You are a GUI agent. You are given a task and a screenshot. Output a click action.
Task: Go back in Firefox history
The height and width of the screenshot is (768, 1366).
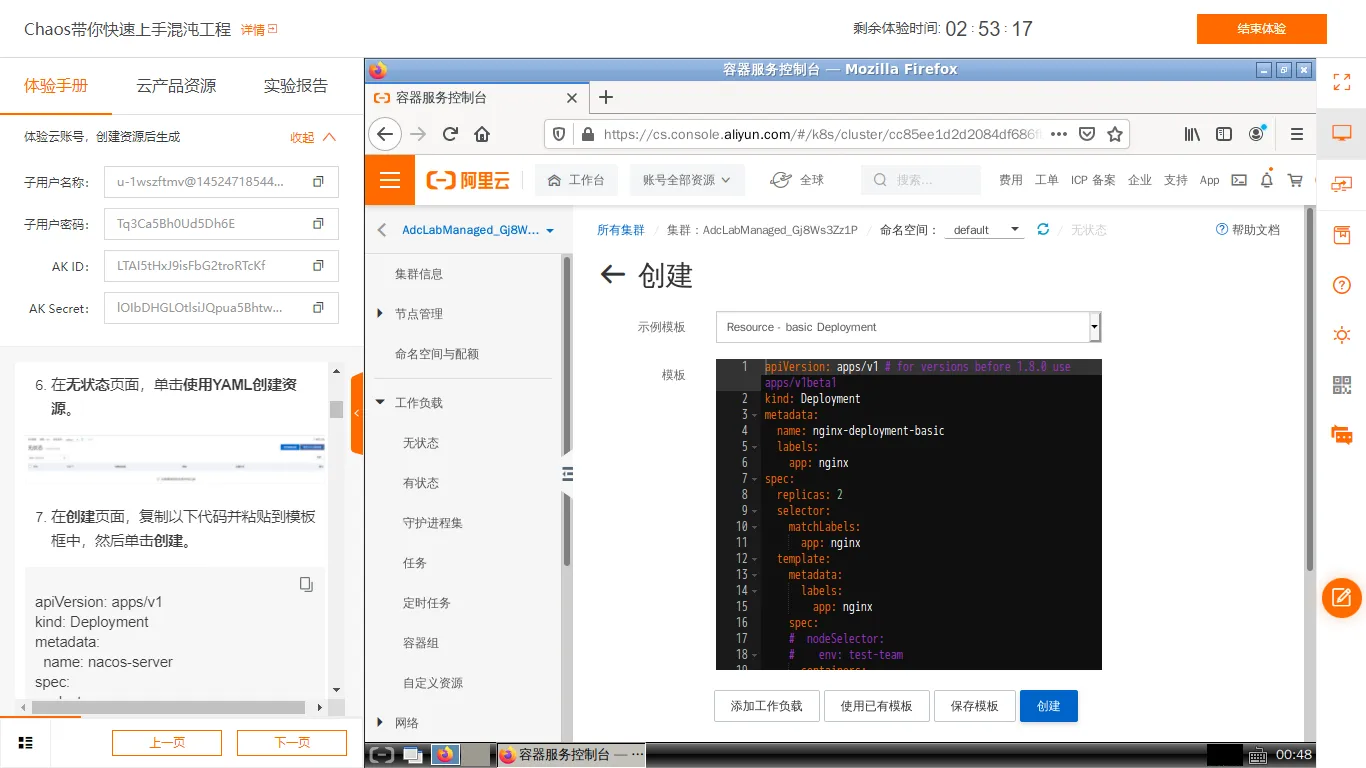pos(385,134)
